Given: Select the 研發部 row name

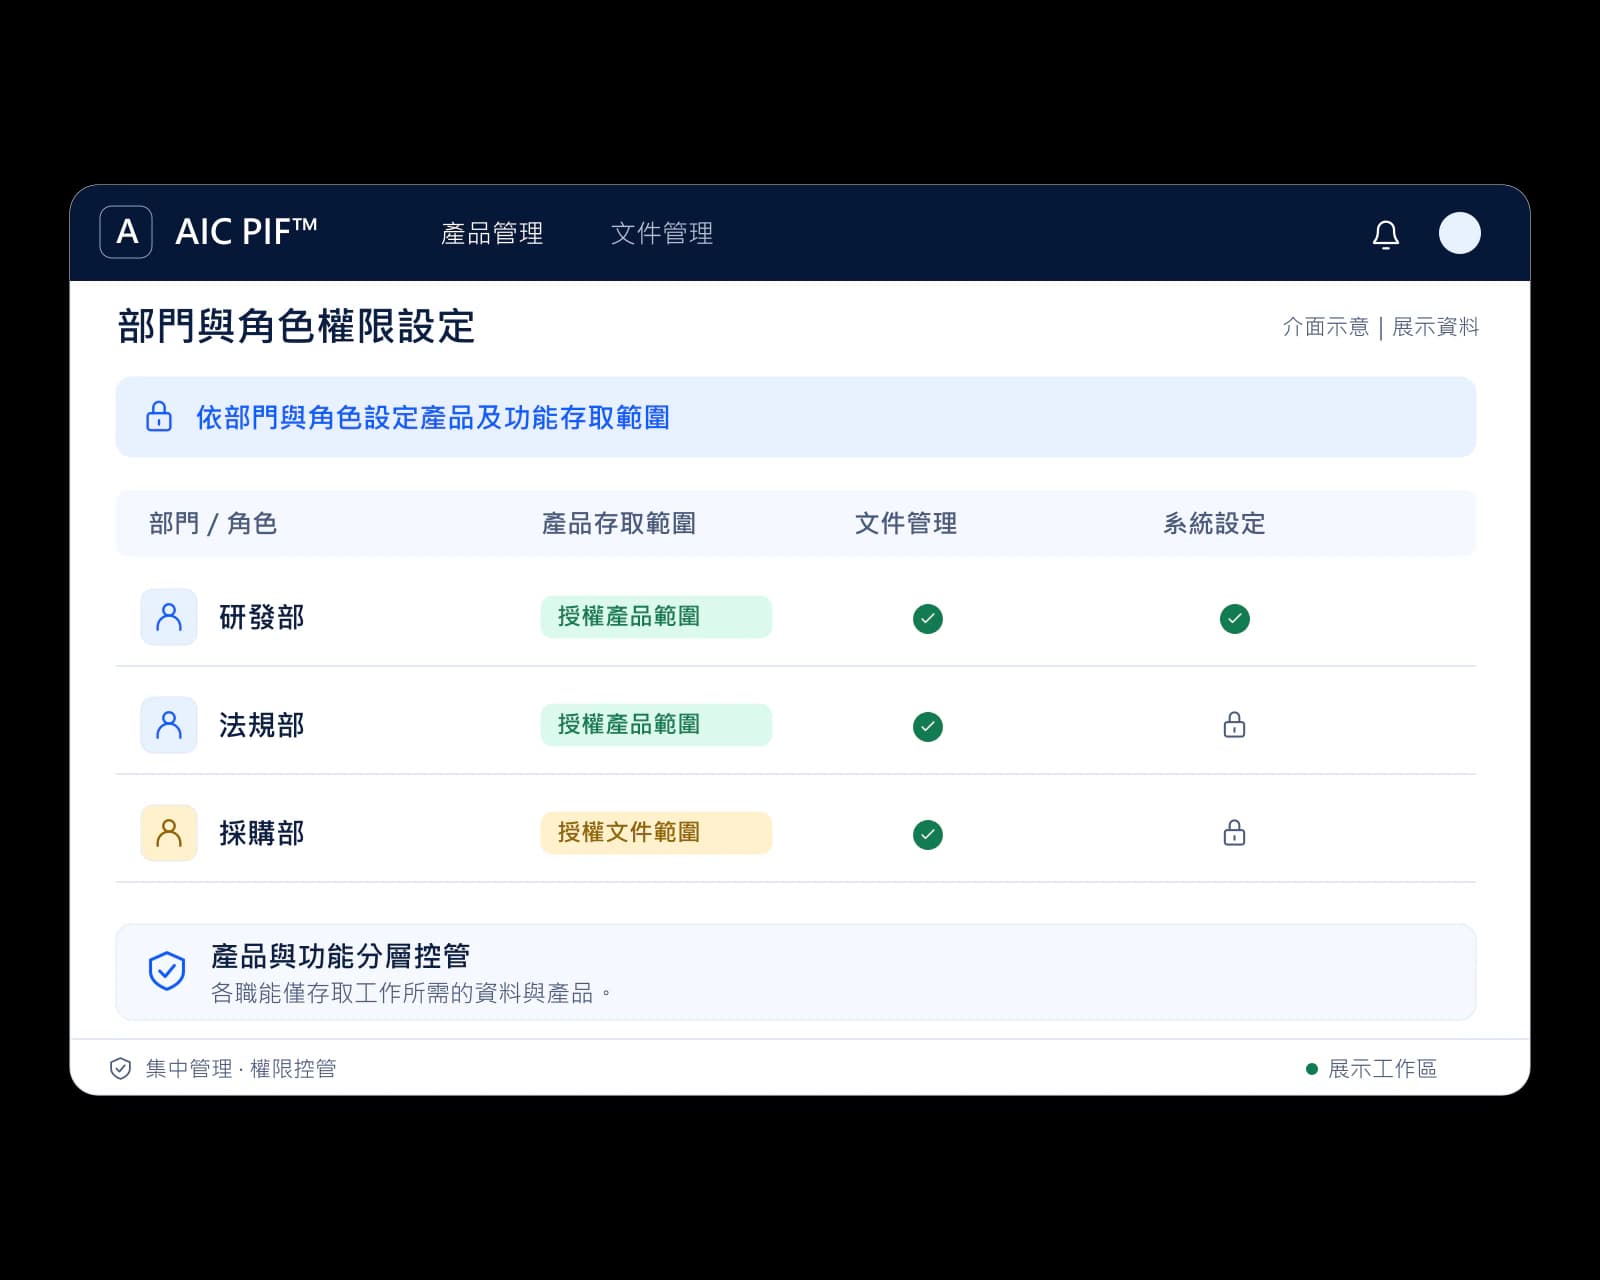Looking at the screenshot, I should coord(262,617).
